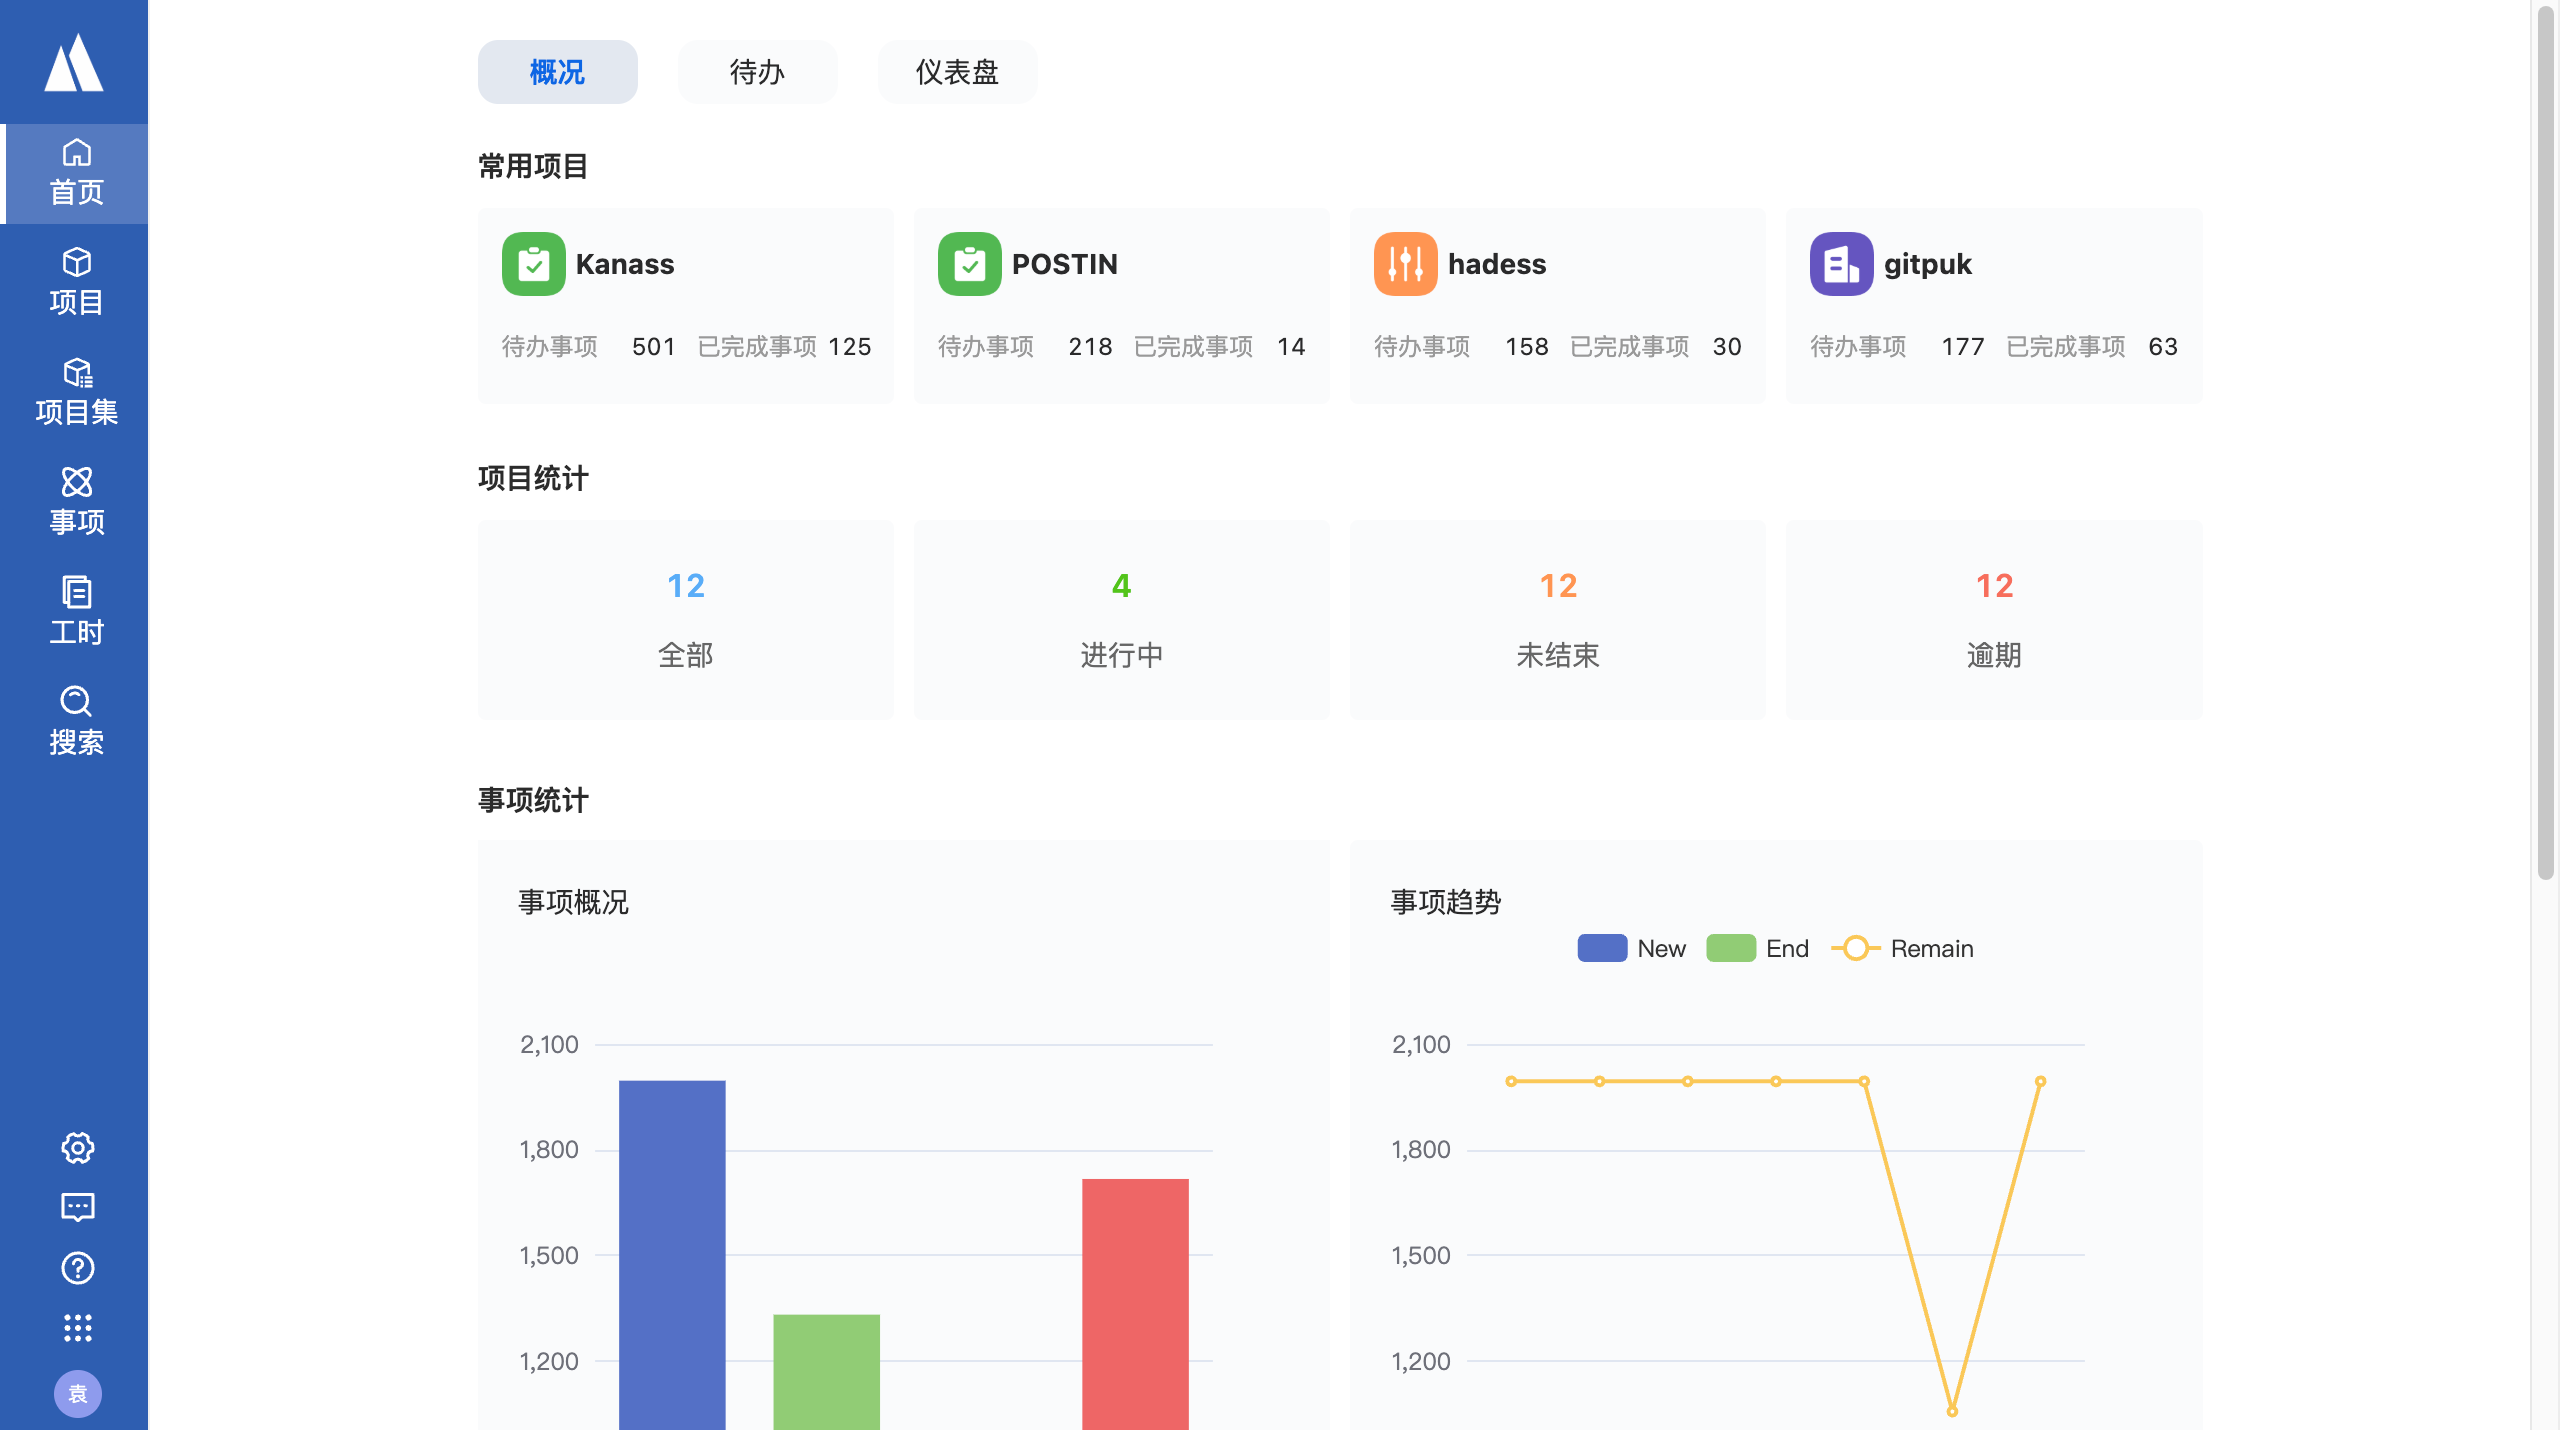
Task: Click POSTIN 待办事项 count 218
Action: pyautogui.click(x=1090, y=346)
